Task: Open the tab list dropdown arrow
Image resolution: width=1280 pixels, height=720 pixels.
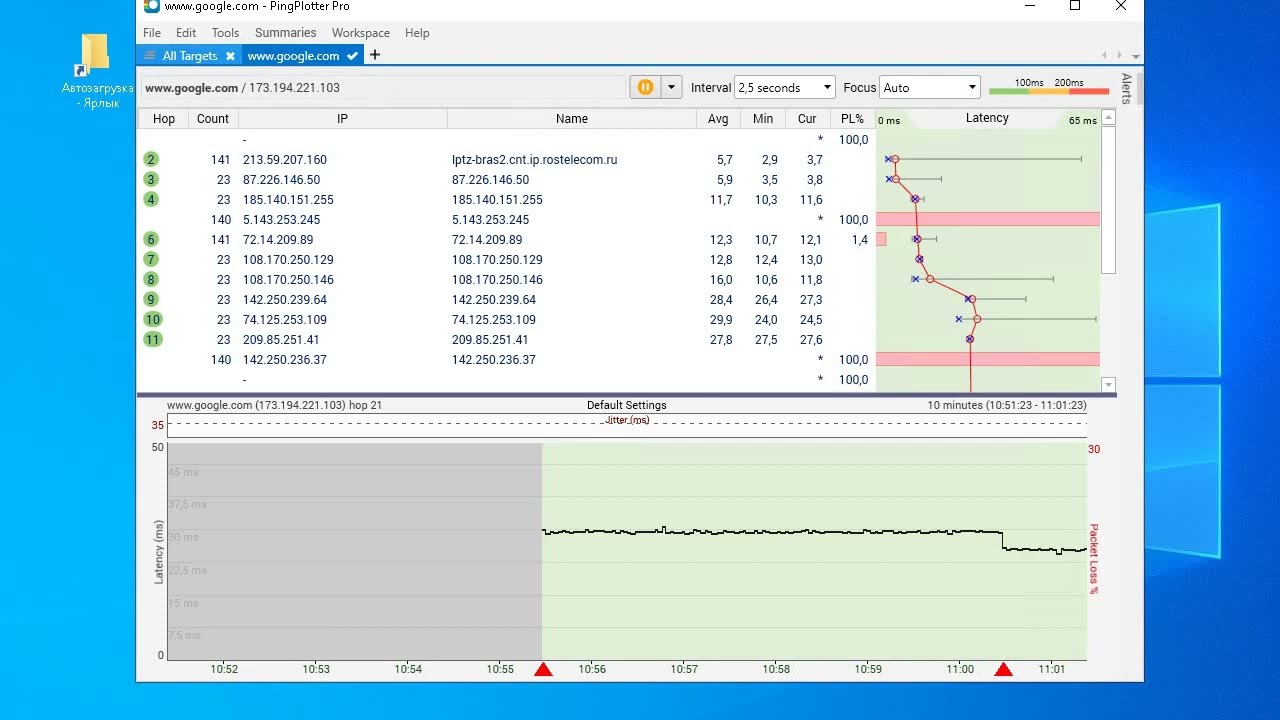Action: 1136,57
